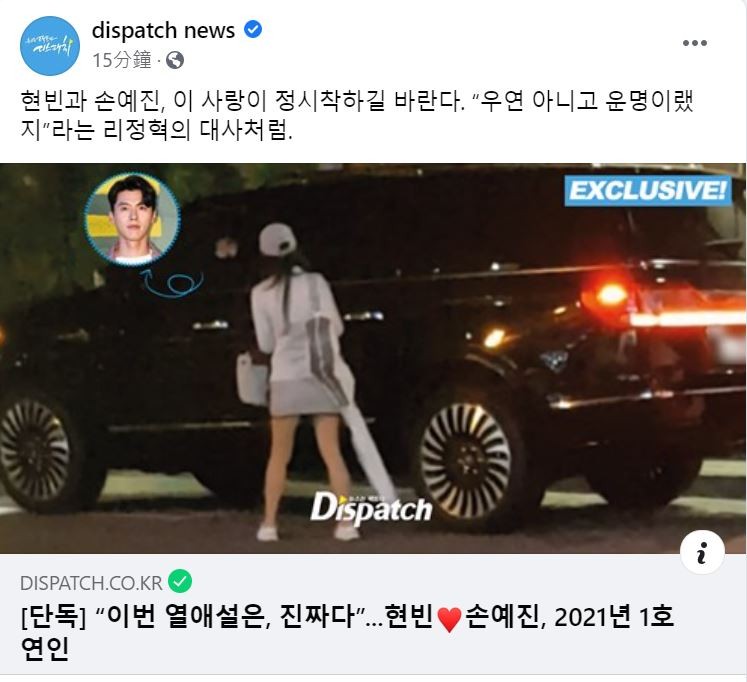Click the globe public audience icon
Viewport: 747px width, 682px height.
click(x=175, y=60)
